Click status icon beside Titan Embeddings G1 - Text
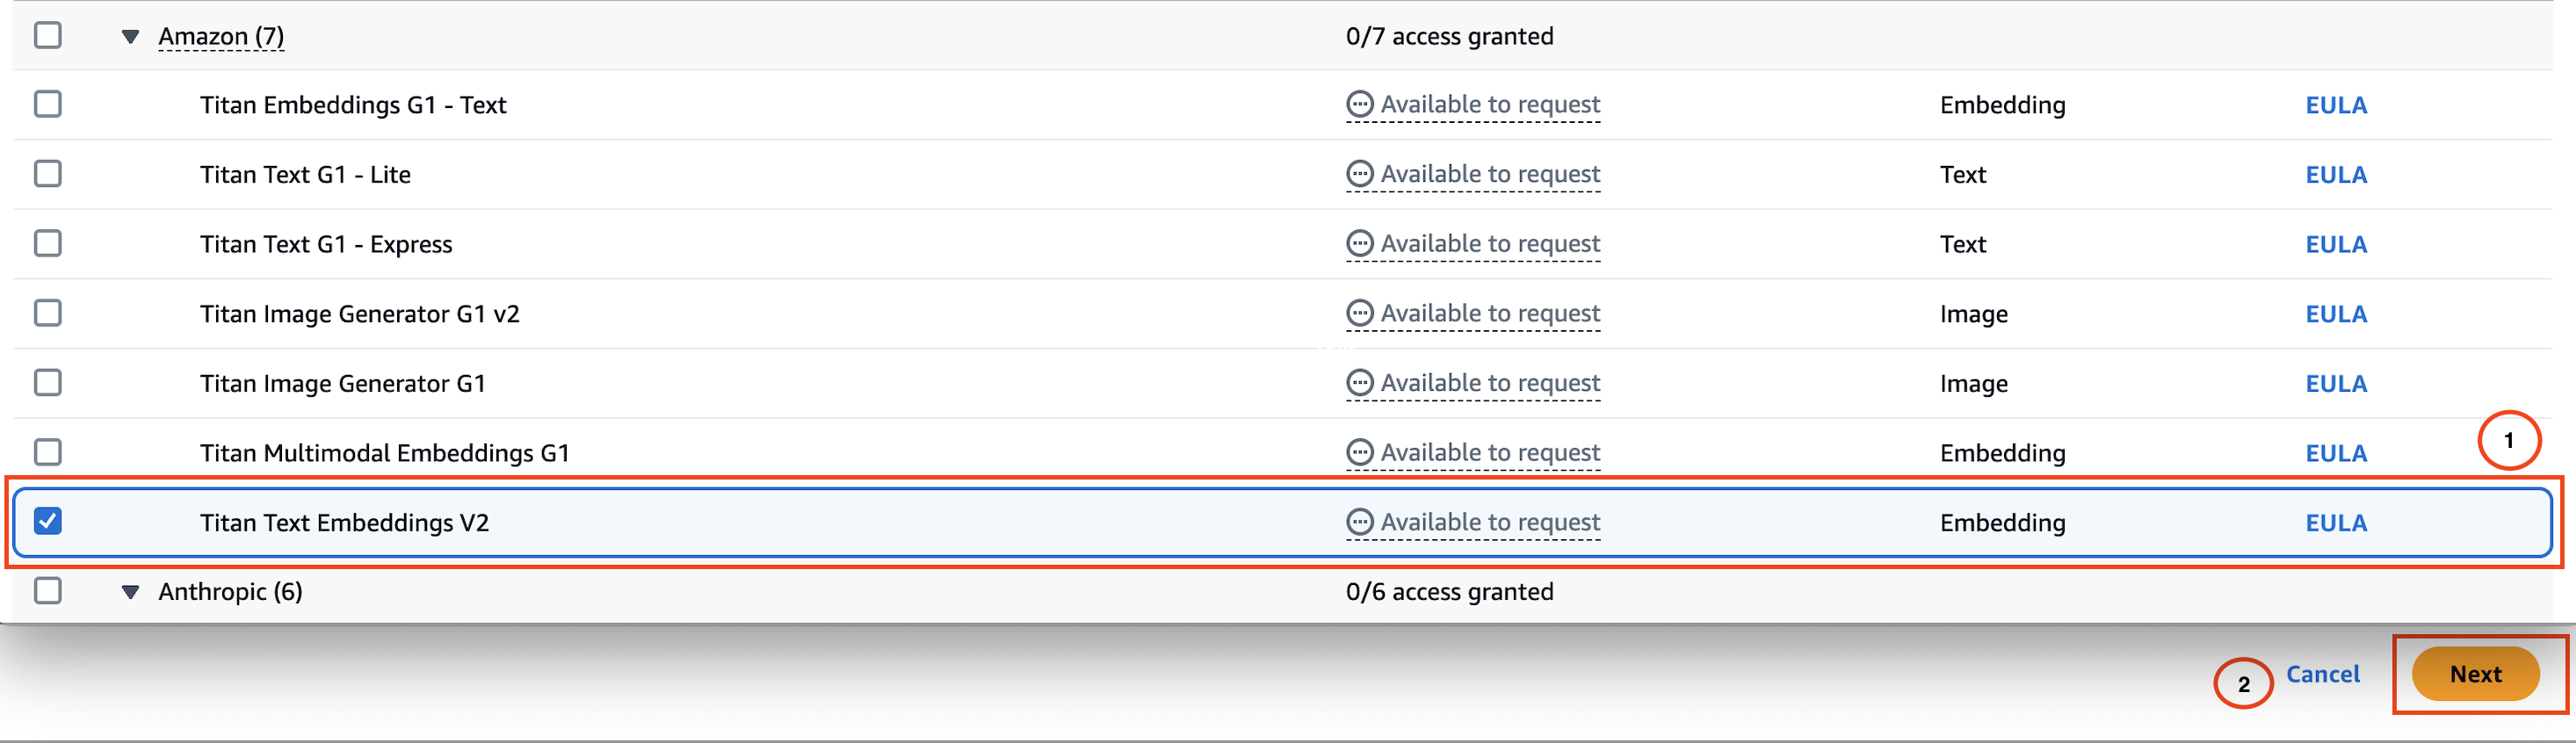The height and width of the screenshot is (743, 2576). click(x=1359, y=104)
